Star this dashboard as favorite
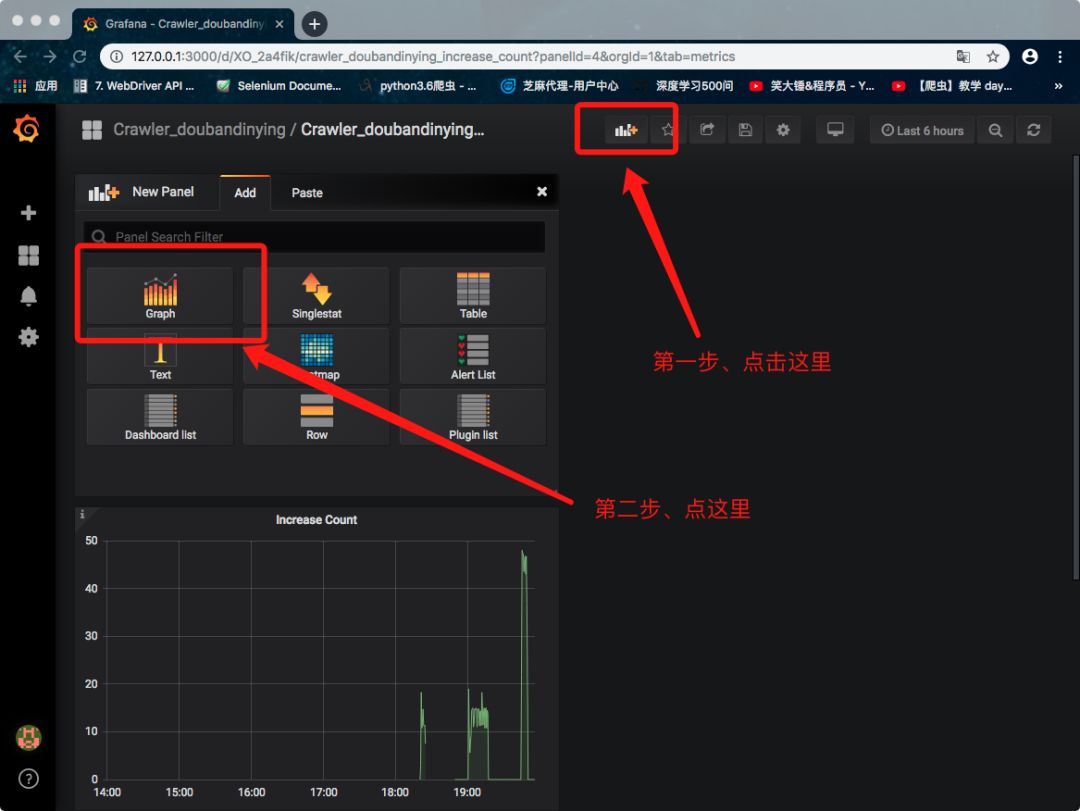The width and height of the screenshot is (1080, 811). pyautogui.click(x=667, y=130)
